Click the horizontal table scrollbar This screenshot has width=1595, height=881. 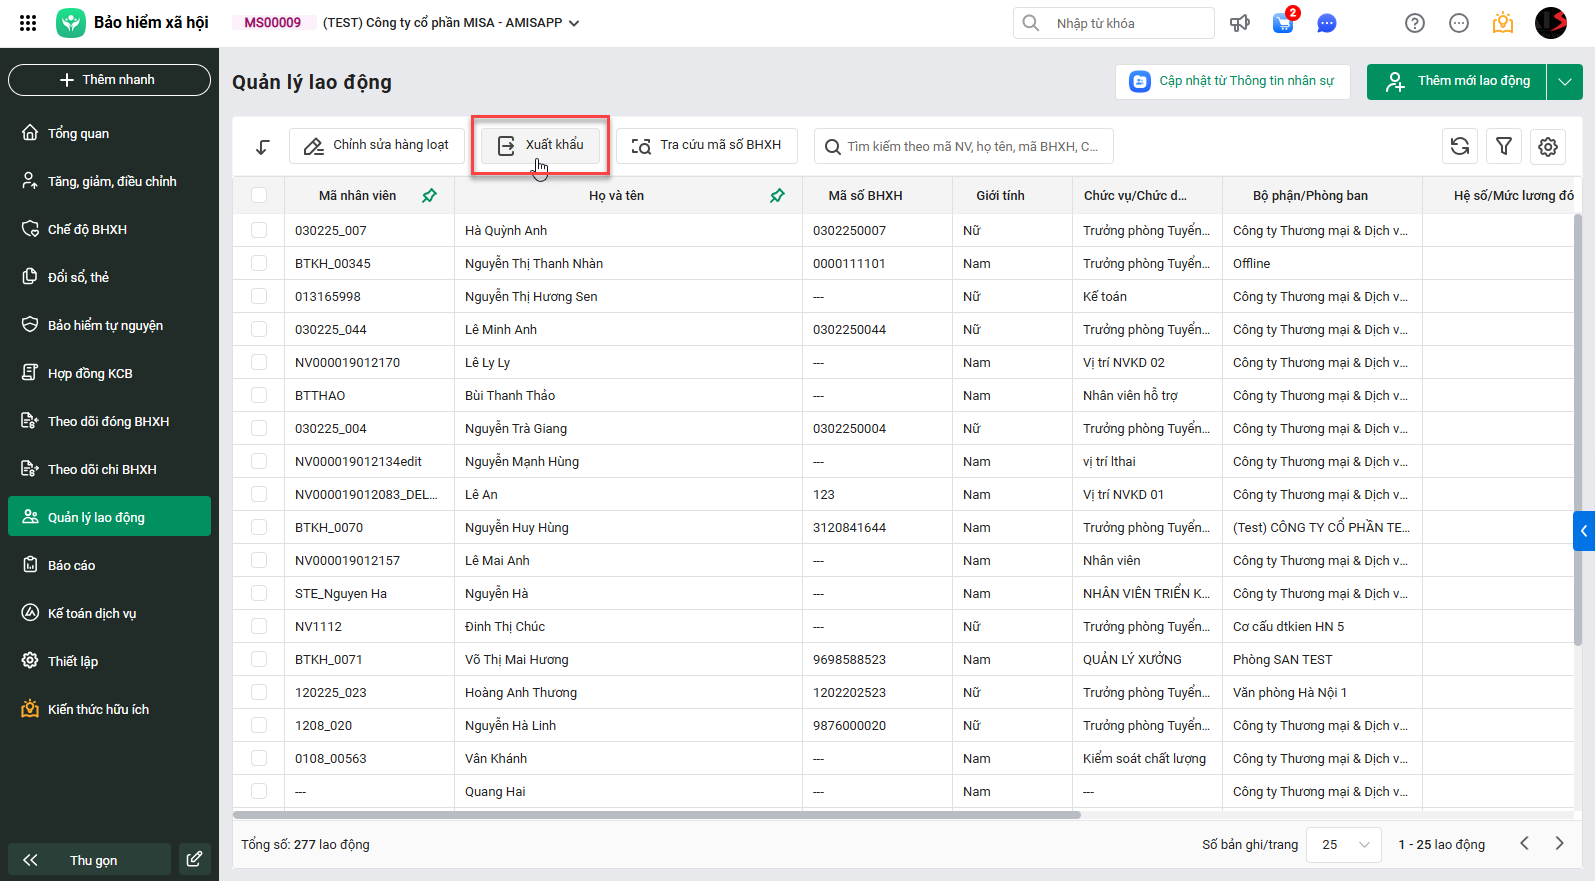pos(658,815)
